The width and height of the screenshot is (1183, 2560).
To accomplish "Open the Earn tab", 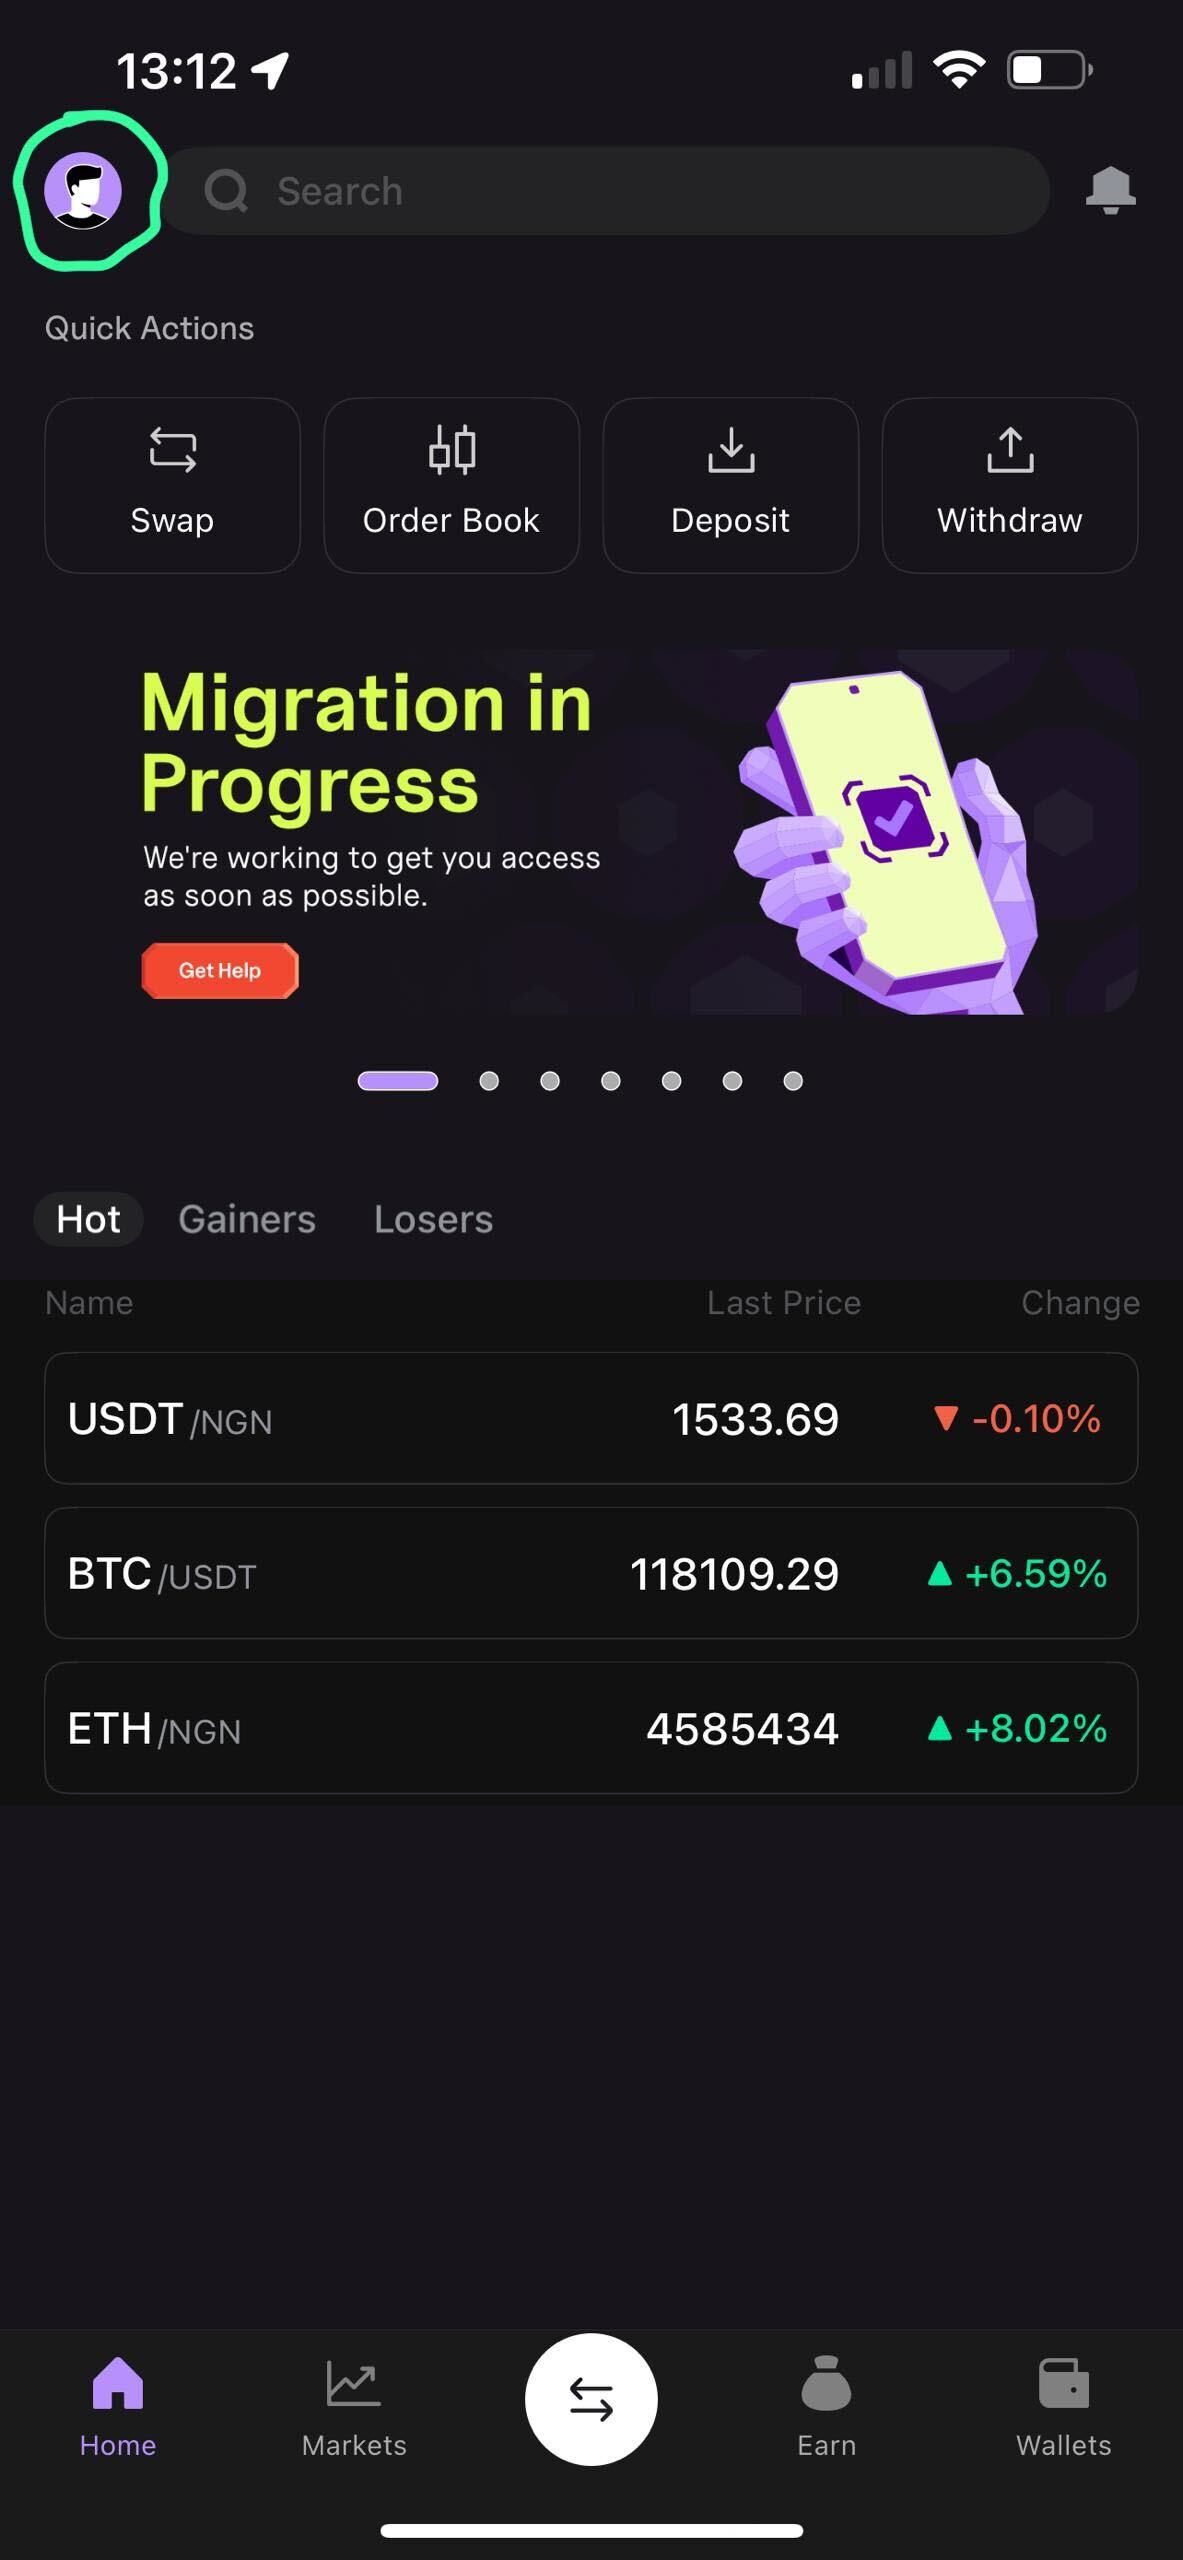I will point(826,2407).
